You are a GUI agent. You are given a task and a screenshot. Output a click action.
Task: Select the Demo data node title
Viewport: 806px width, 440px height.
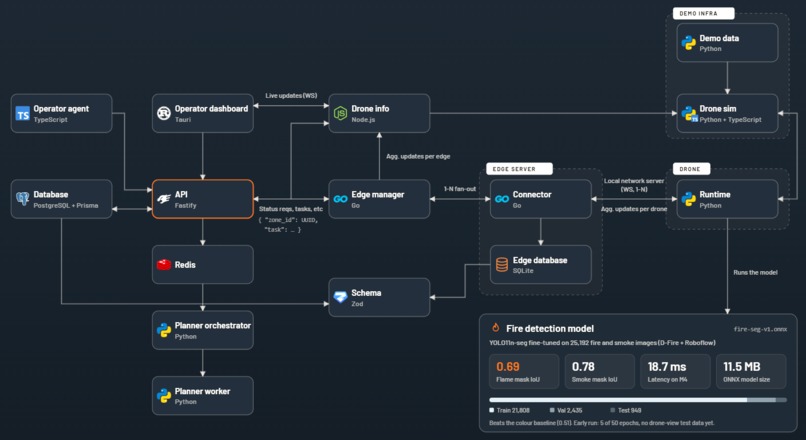(x=719, y=39)
